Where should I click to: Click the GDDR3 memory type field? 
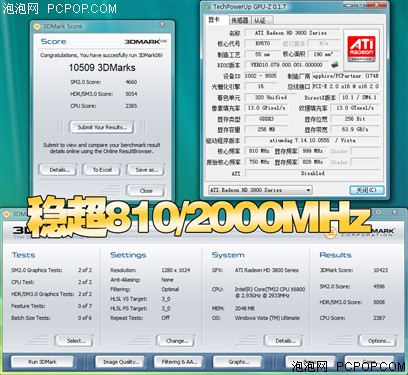click(x=267, y=119)
